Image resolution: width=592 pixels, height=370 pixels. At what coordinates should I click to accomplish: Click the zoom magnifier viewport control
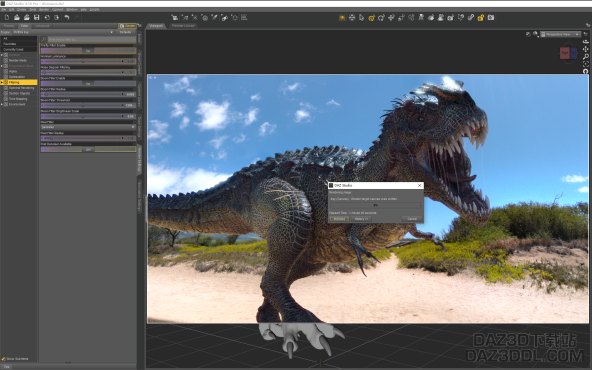pyautogui.click(x=586, y=57)
